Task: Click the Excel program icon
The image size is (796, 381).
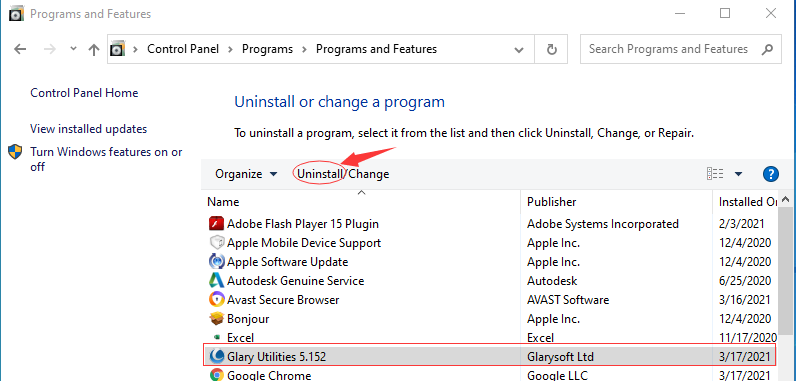Action: (x=217, y=337)
